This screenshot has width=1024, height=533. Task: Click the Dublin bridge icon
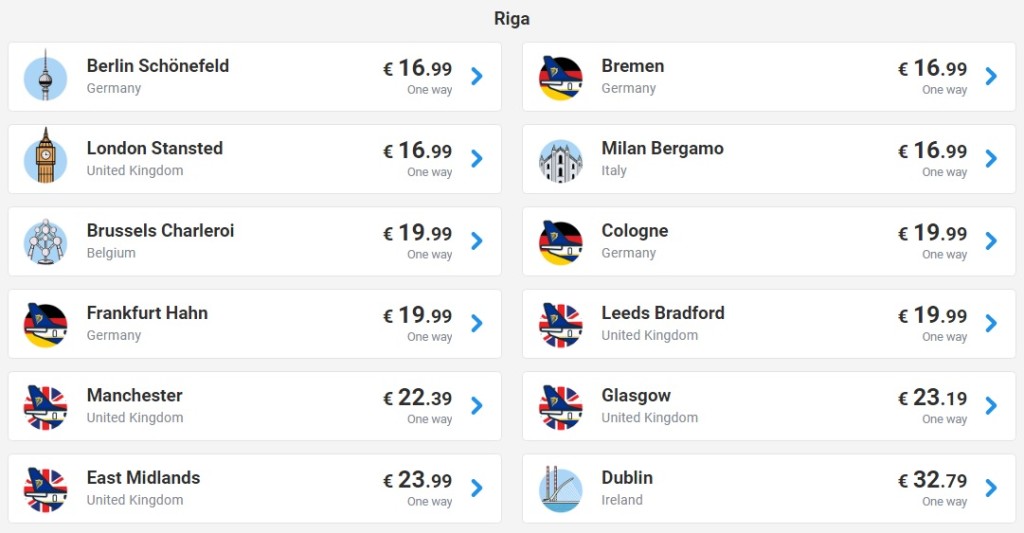pyautogui.click(x=560, y=488)
